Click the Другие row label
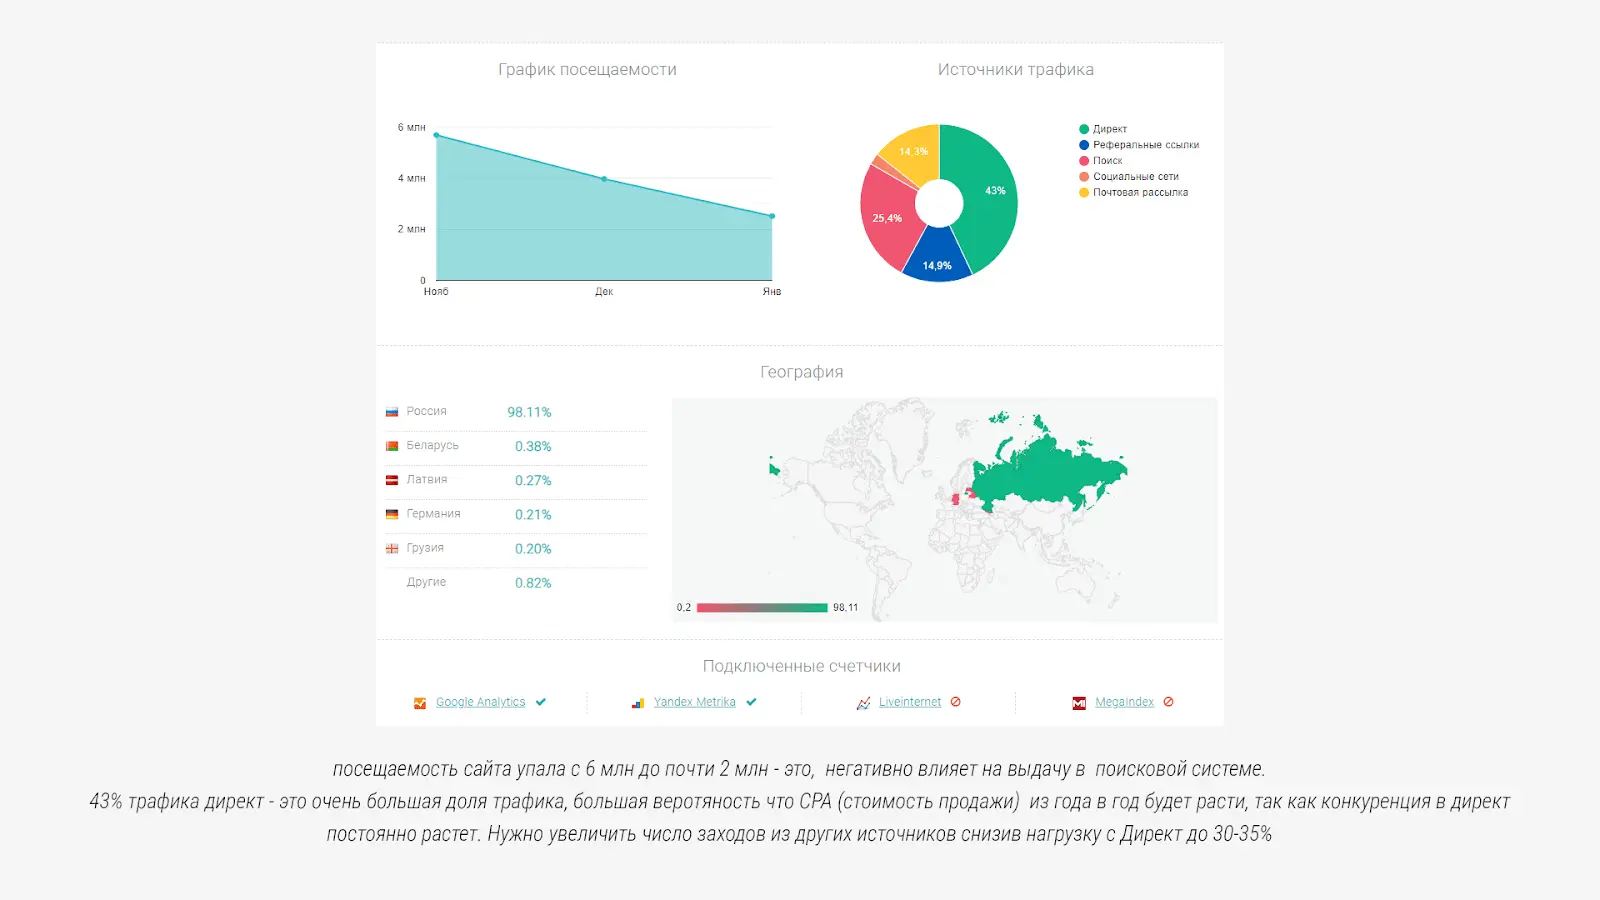 426,582
